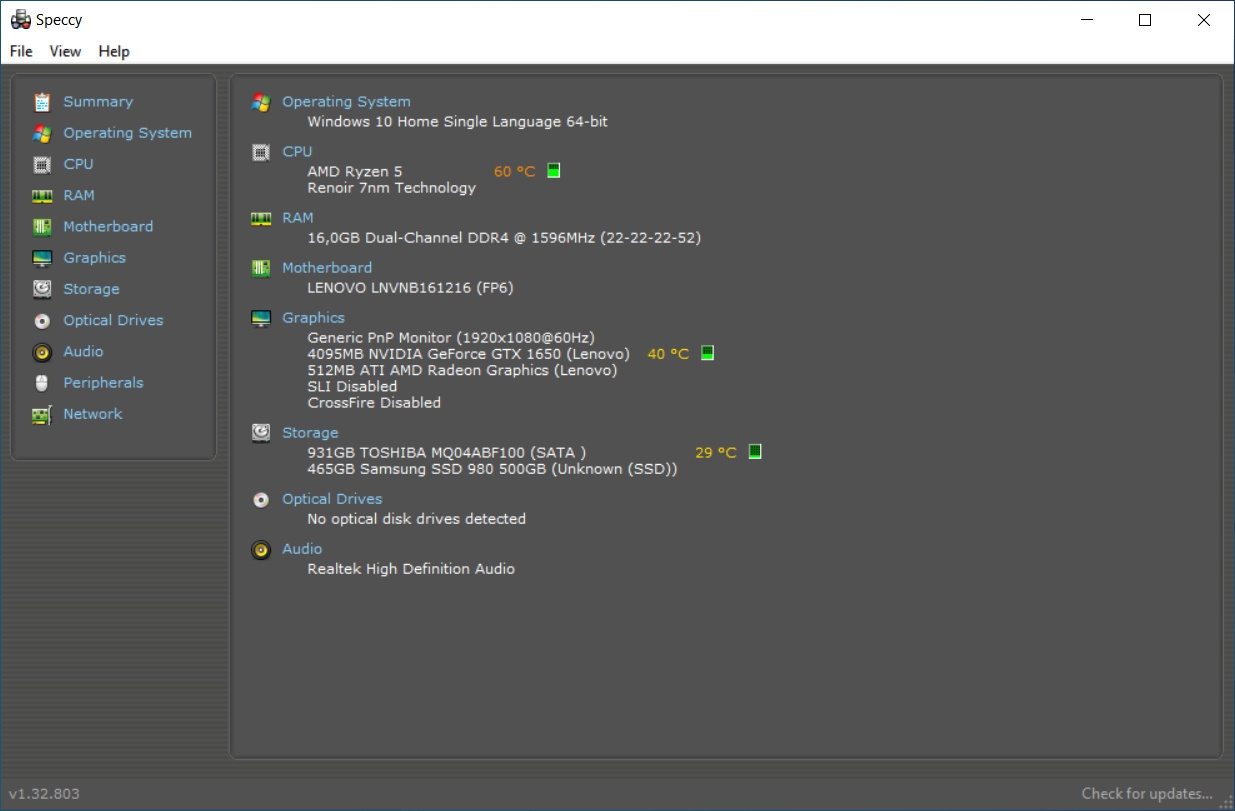Click the Graphics heading link in summary
1235x811 pixels.
pyautogui.click(x=314, y=318)
